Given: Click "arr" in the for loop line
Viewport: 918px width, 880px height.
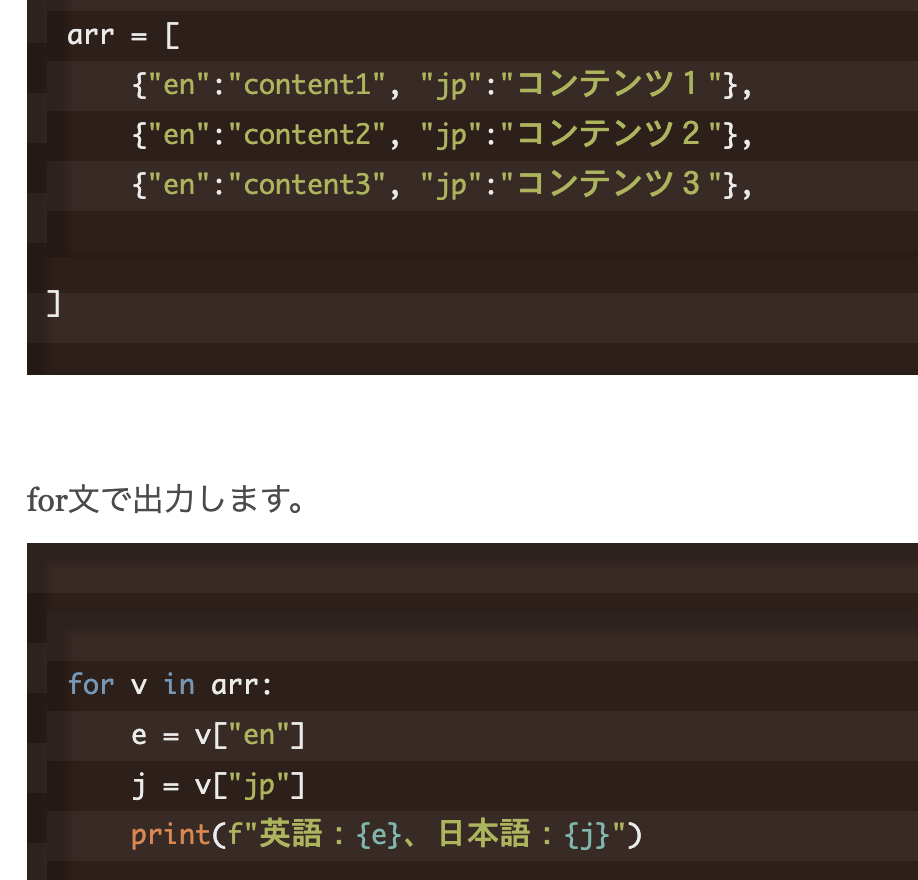Looking at the screenshot, I should pyautogui.click(x=234, y=685).
